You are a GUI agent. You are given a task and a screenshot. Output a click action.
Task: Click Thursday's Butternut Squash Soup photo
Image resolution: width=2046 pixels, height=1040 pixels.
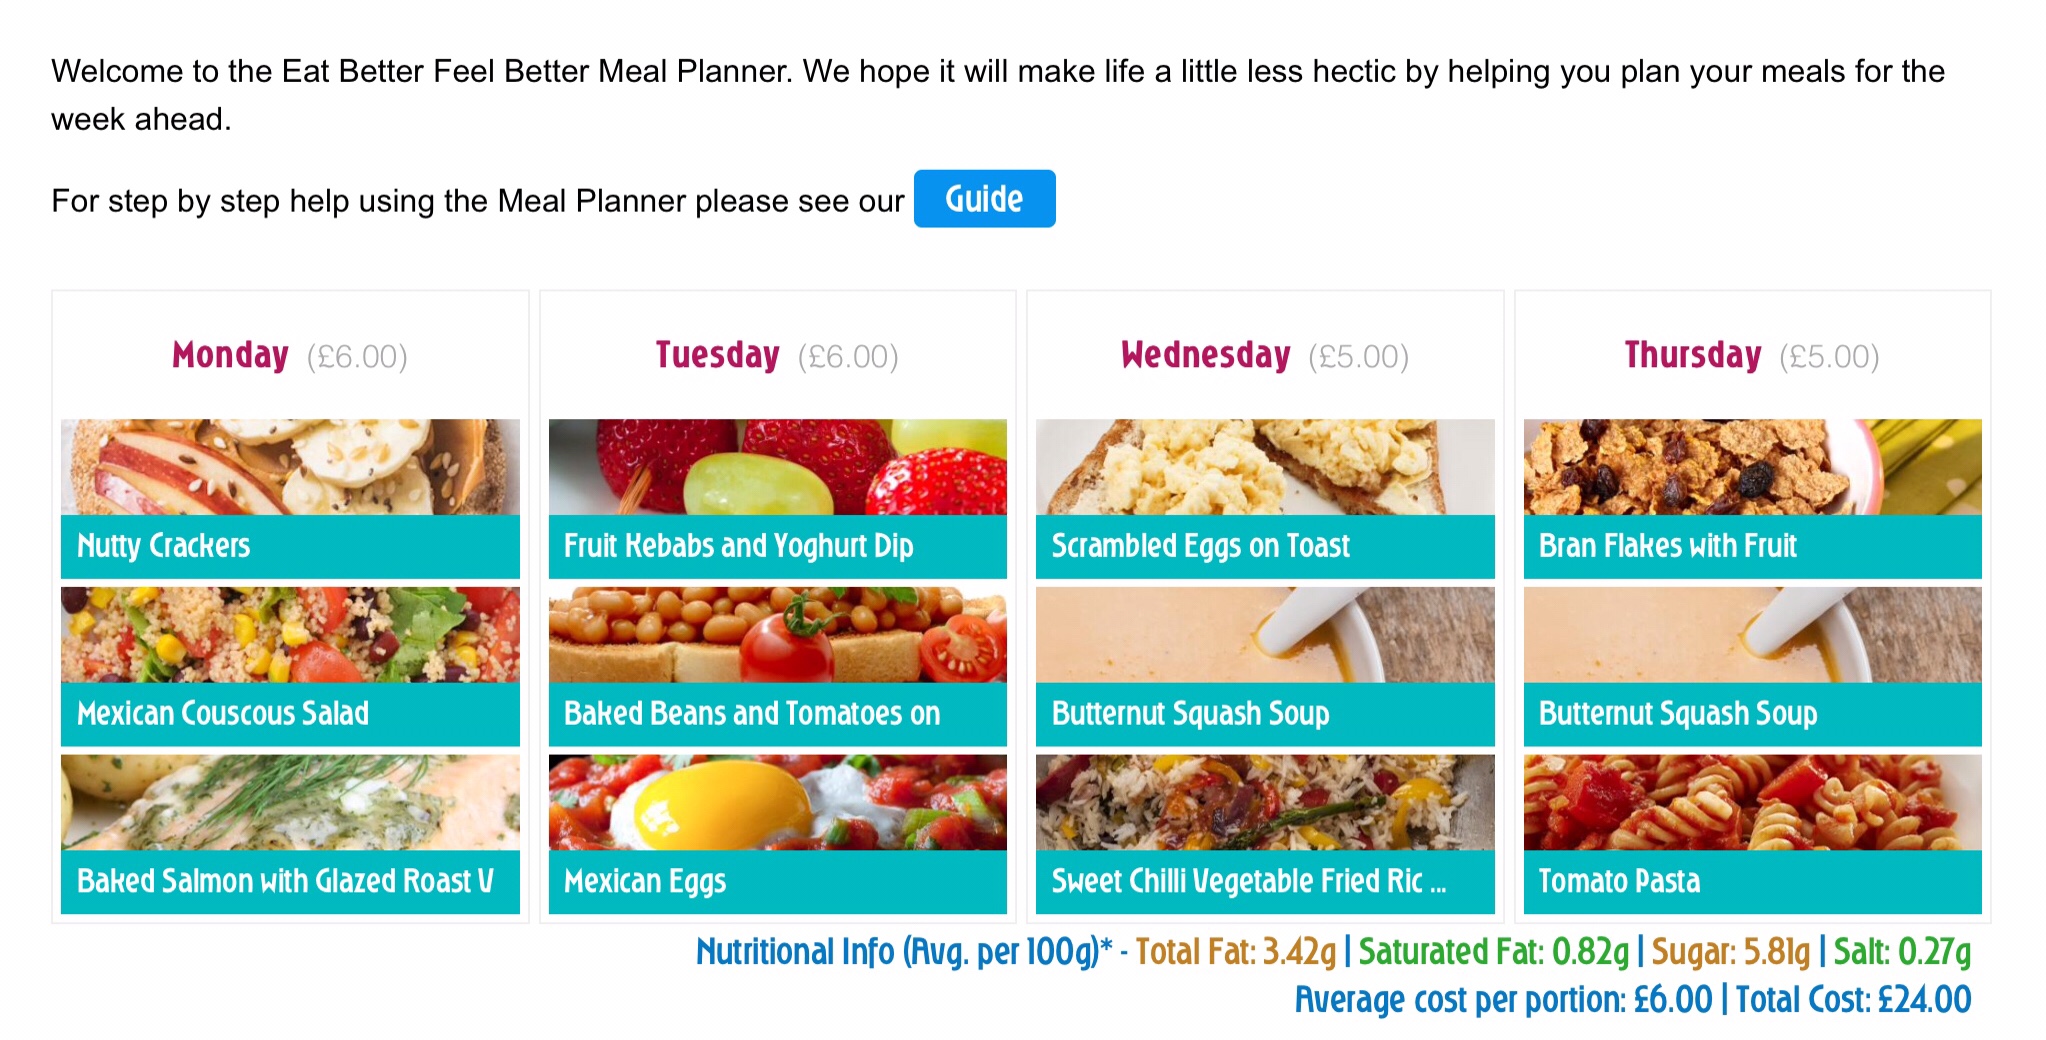1752,635
